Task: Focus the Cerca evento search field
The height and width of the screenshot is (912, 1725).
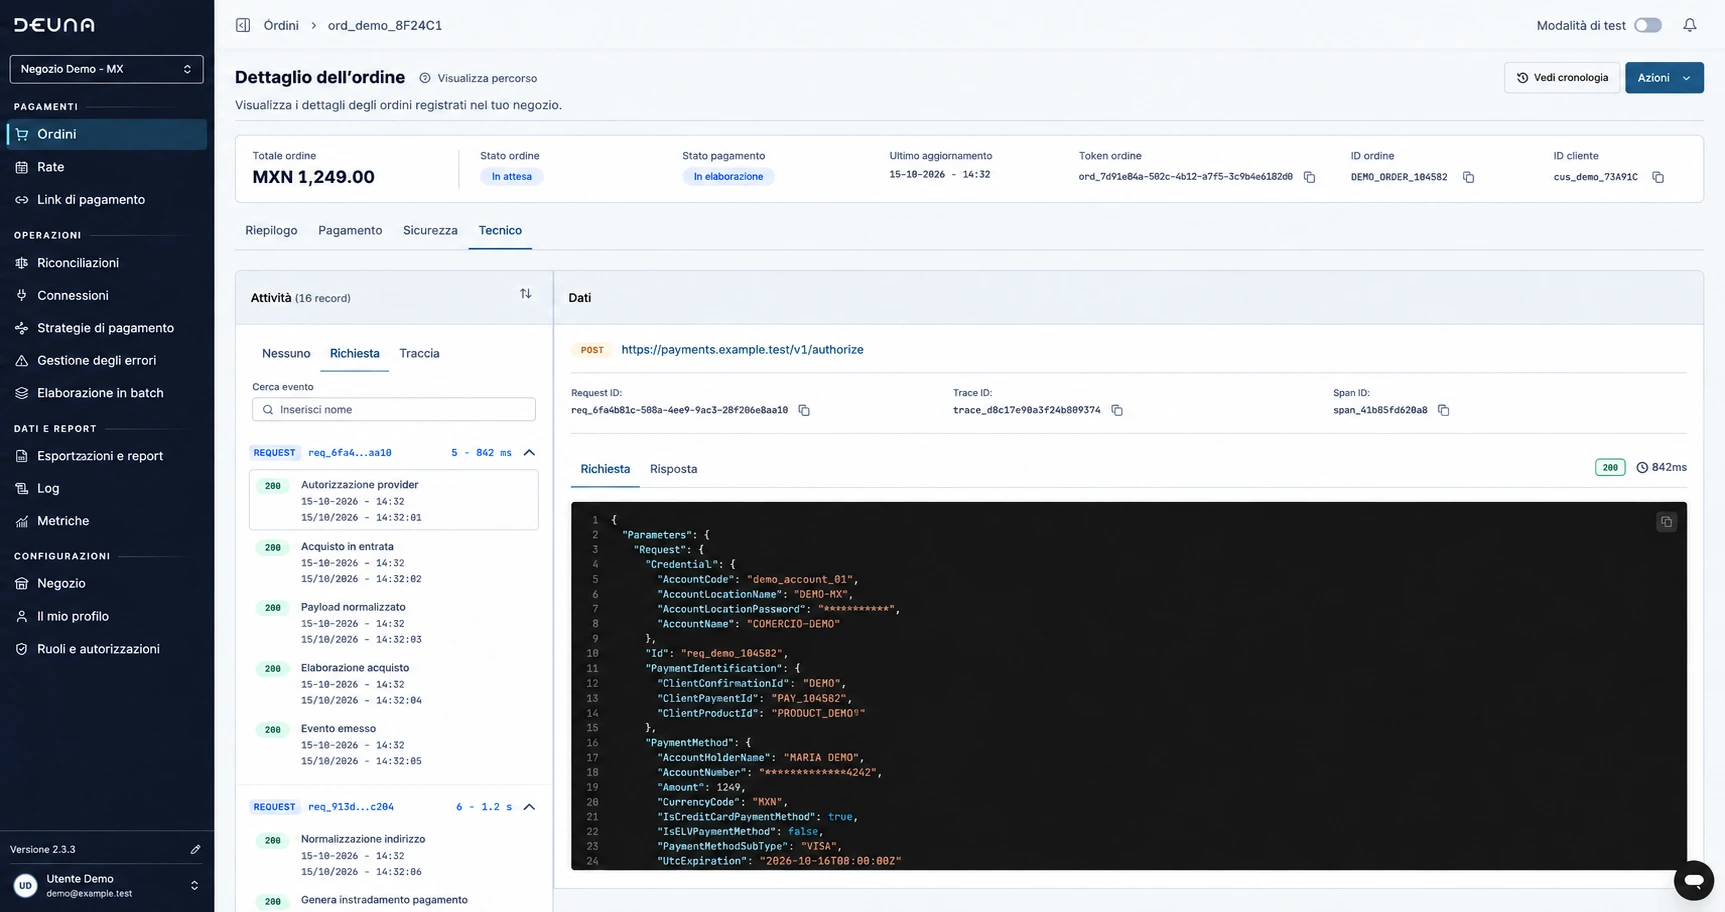Action: pyautogui.click(x=394, y=410)
